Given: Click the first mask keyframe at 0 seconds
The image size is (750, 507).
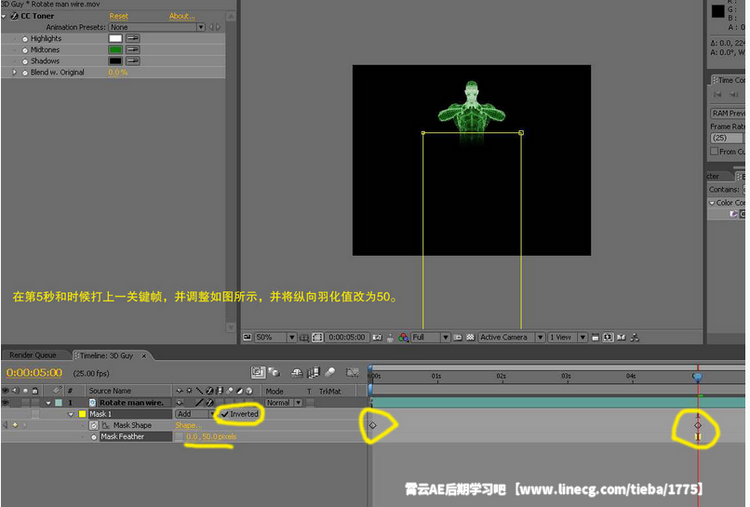Looking at the screenshot, I should coord(373,425).
